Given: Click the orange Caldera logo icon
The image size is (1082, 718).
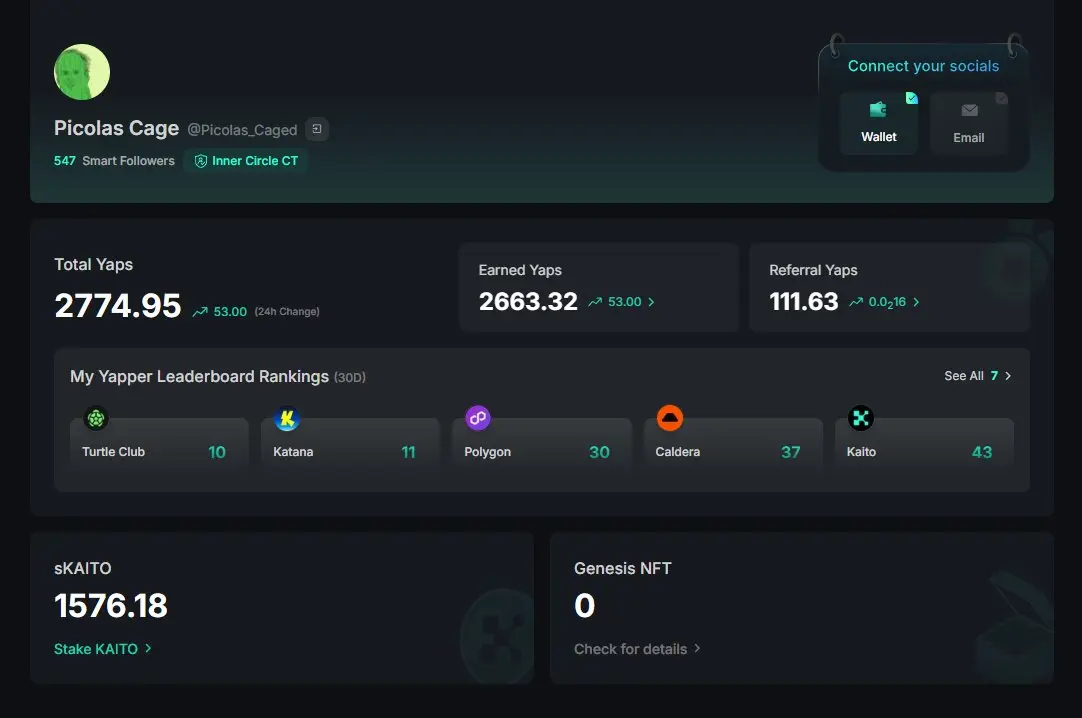Looking at the screenshot, I should [x=669, y=418].
